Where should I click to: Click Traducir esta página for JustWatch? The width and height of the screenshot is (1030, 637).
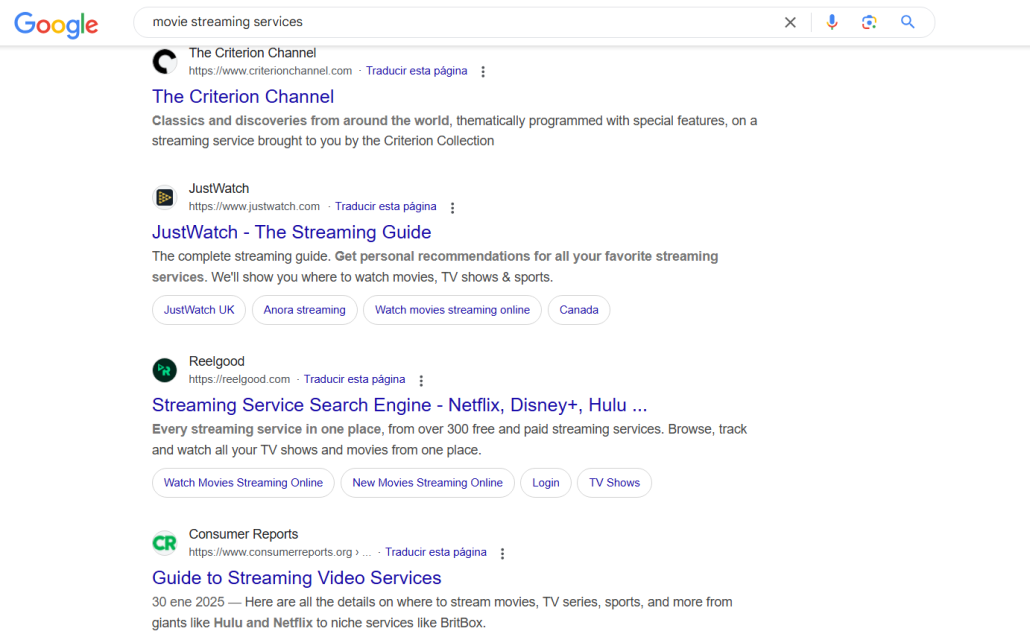386,206
